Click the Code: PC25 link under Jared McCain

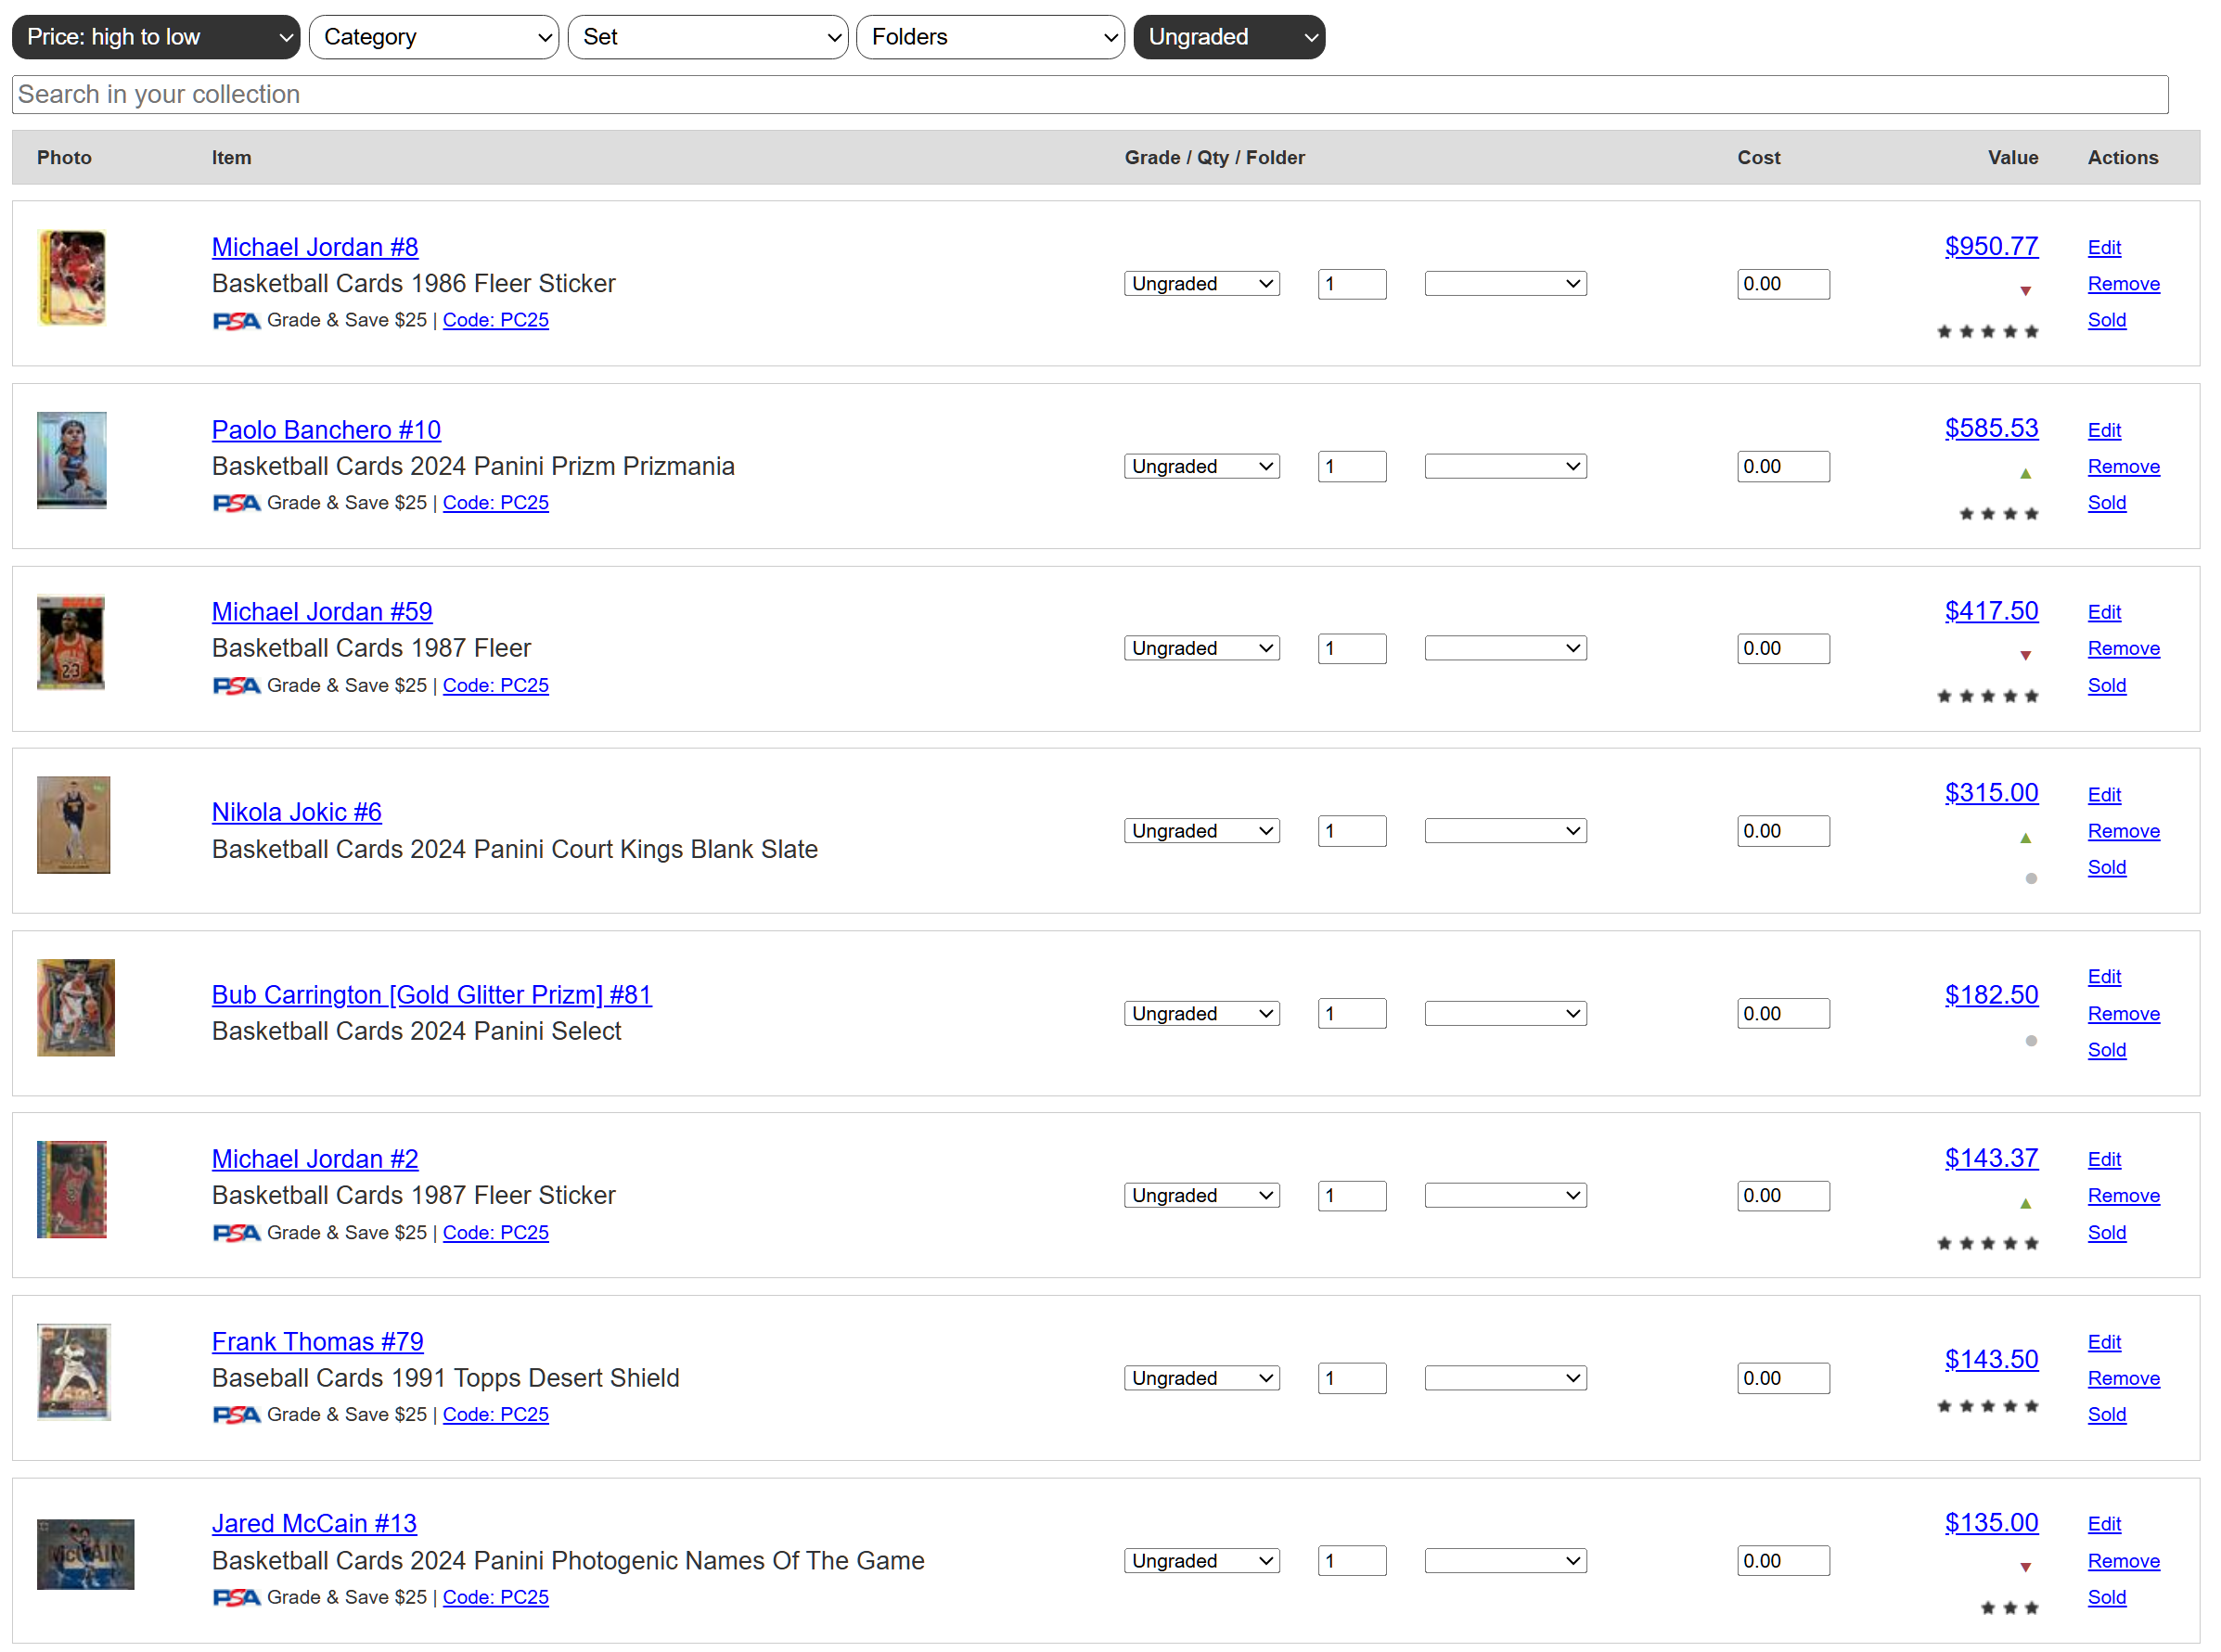click(495, 1598)
